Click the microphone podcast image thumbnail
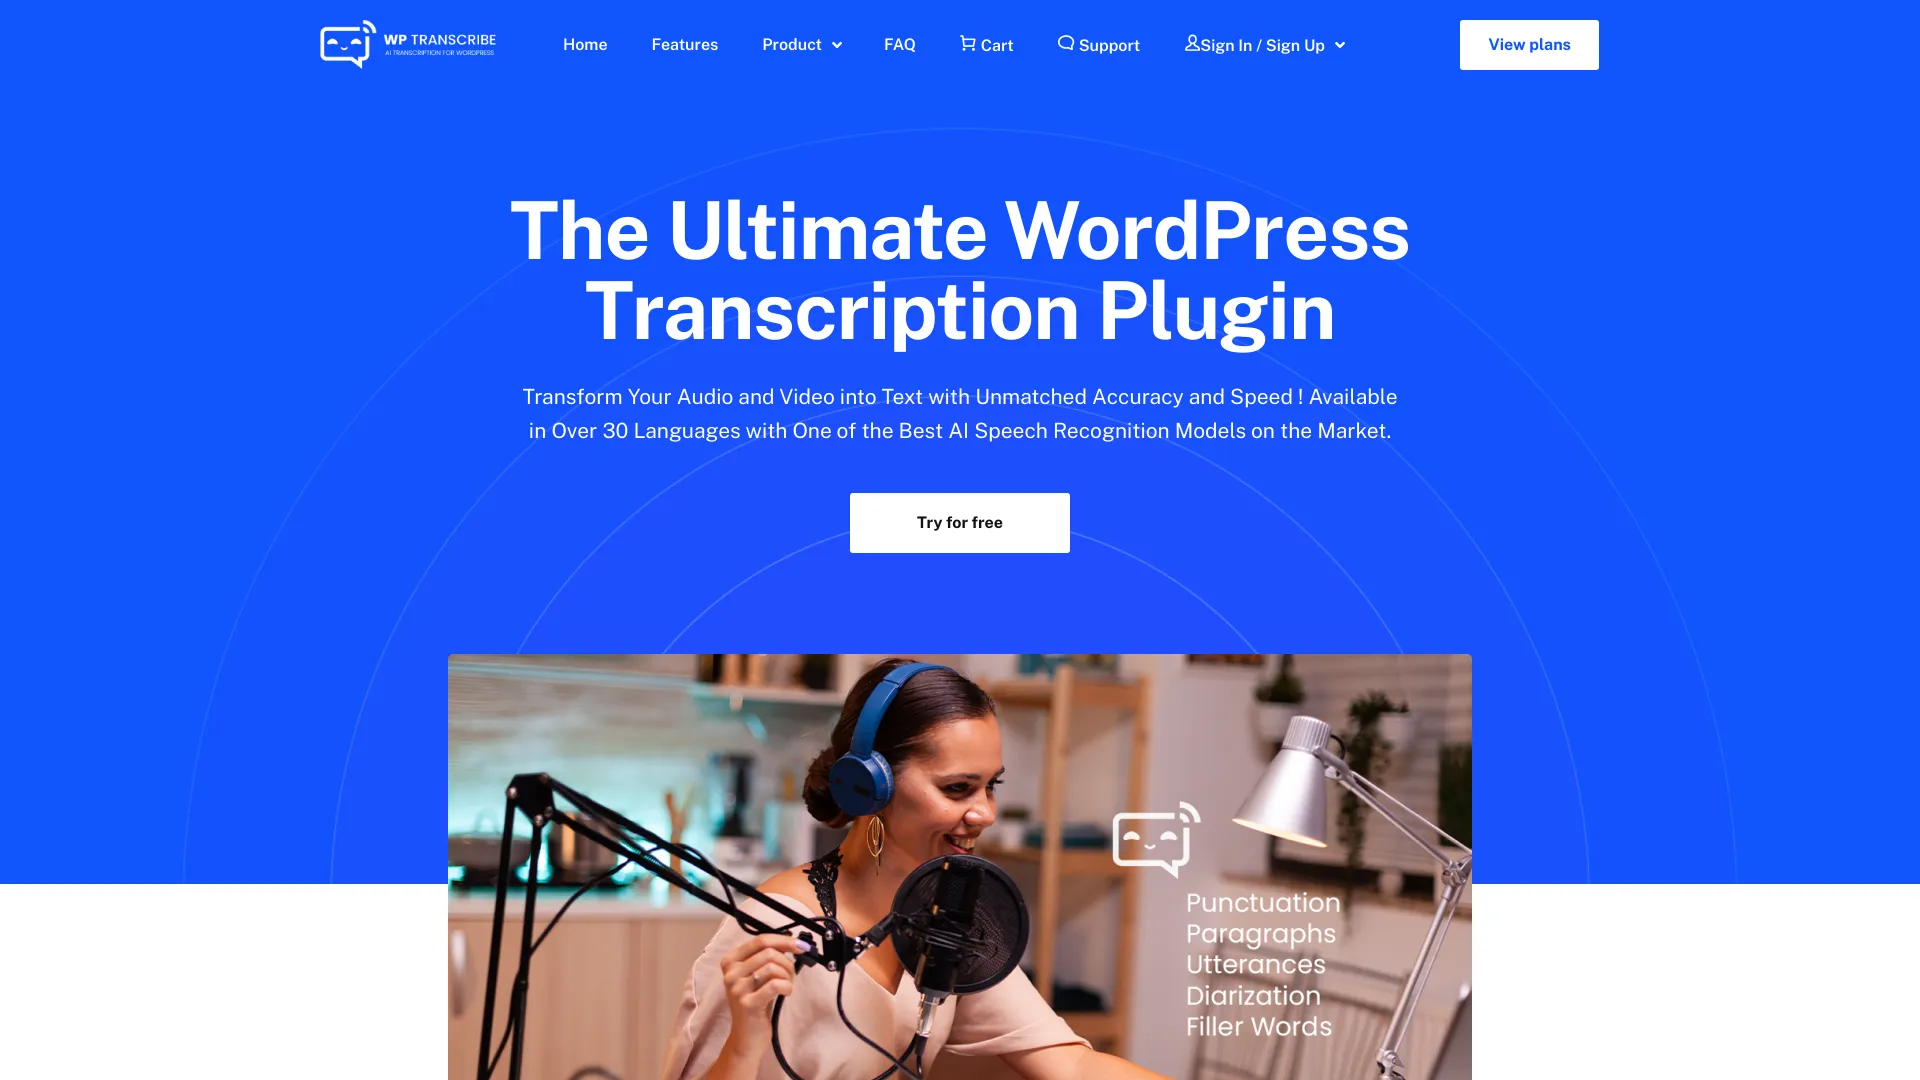Viewport: 1920px width, 1080px height. pos(960,866)
